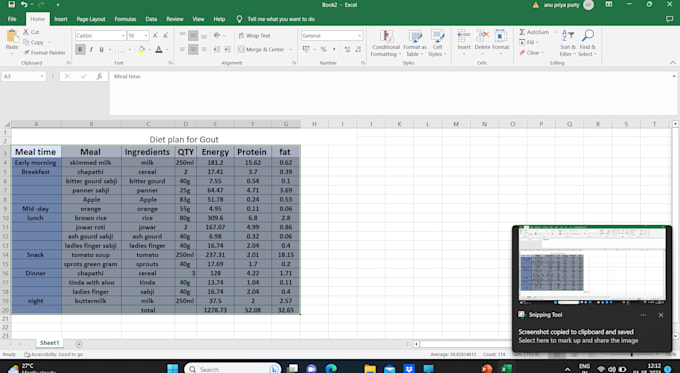The width and height of the screenshot is (680, 373).
Task: Open Sort & Filter menu
Action: tap(567, 43)
